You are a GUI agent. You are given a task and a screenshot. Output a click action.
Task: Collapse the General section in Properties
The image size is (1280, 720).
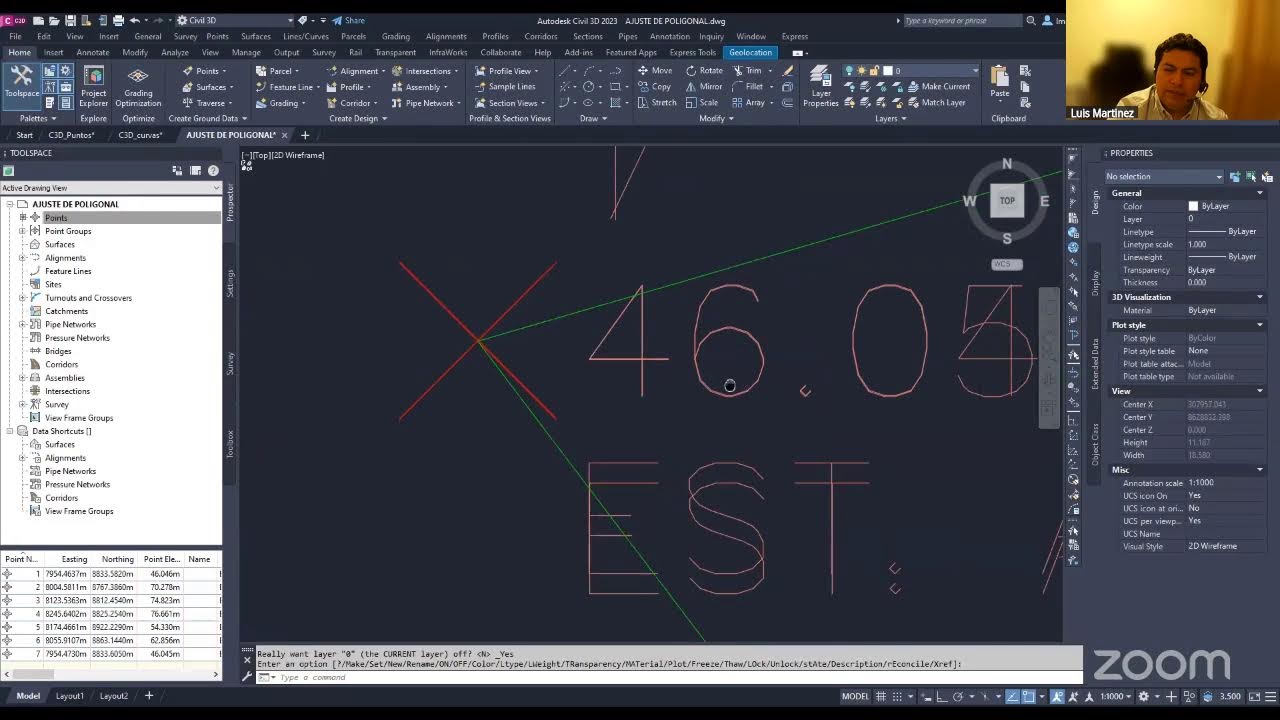(x=1259, y=193)
